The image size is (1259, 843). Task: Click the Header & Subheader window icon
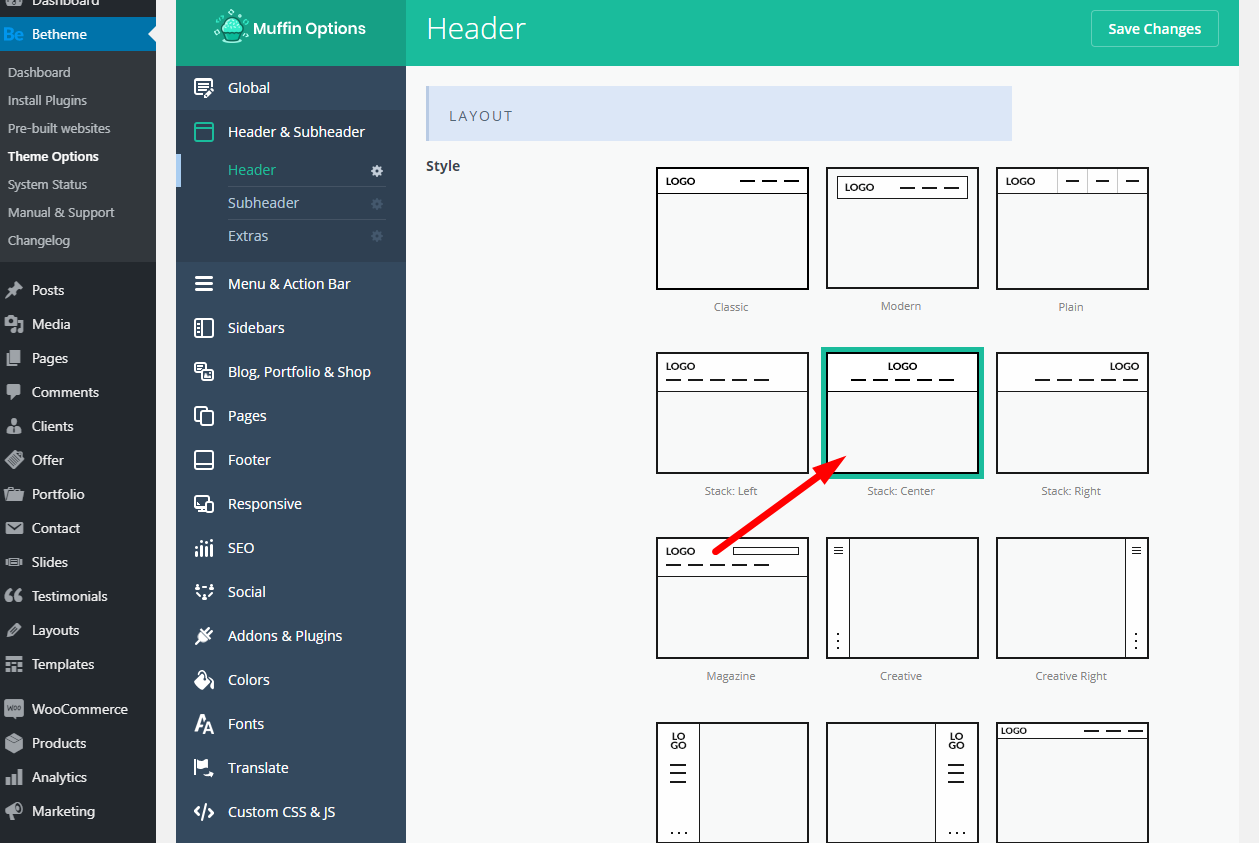point(204,132)
